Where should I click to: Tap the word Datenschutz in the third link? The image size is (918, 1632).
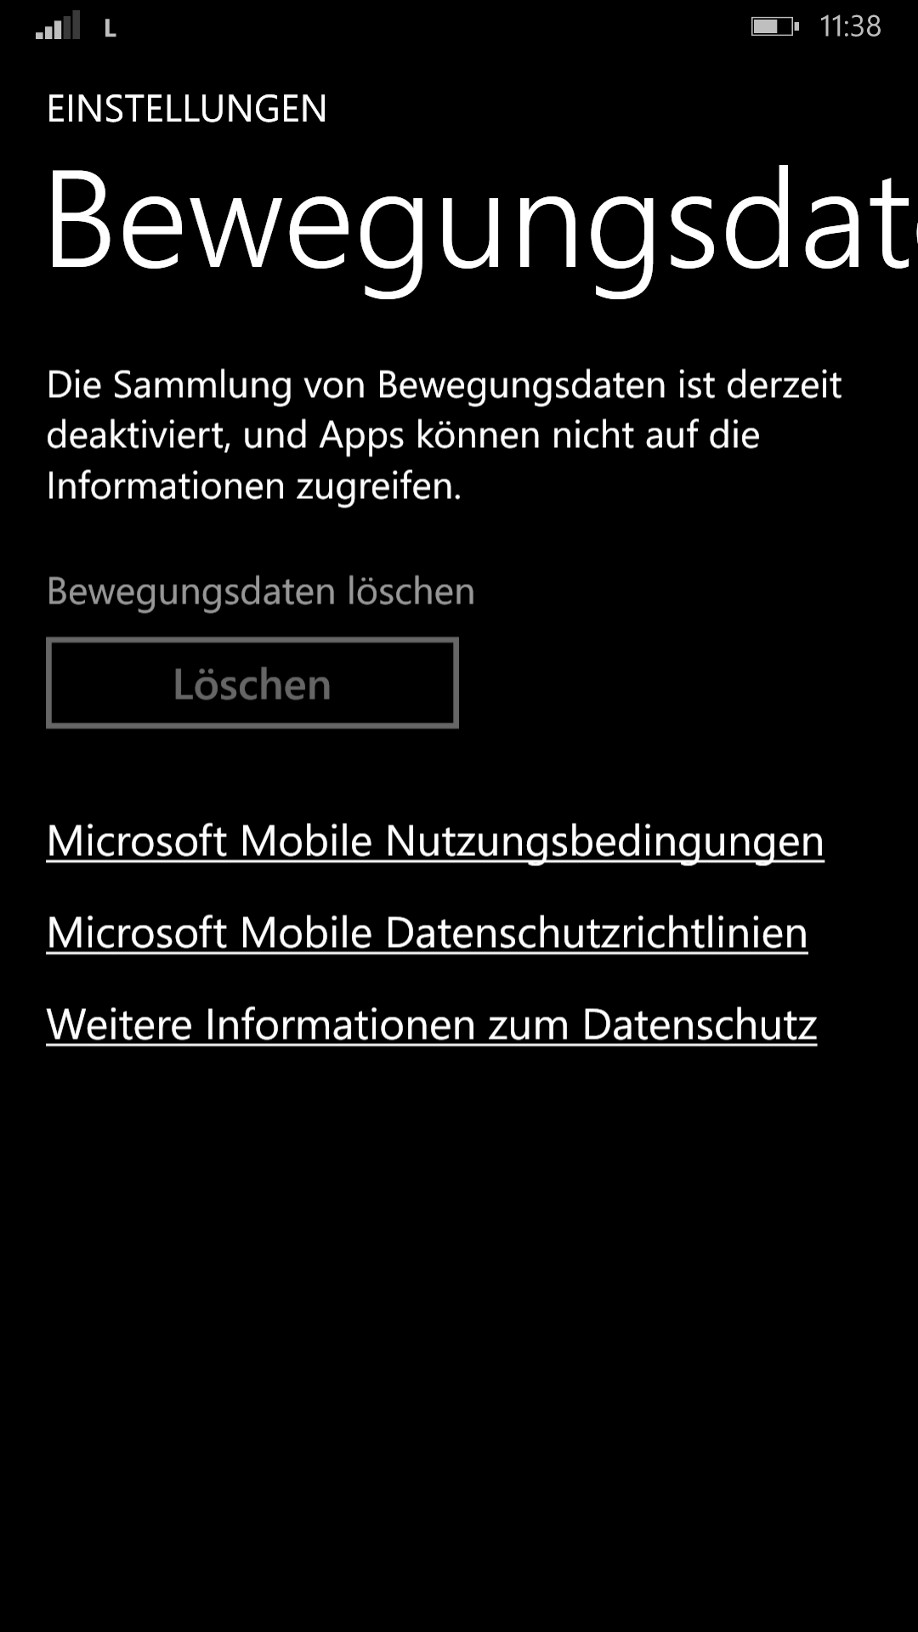coord(700,1025)
